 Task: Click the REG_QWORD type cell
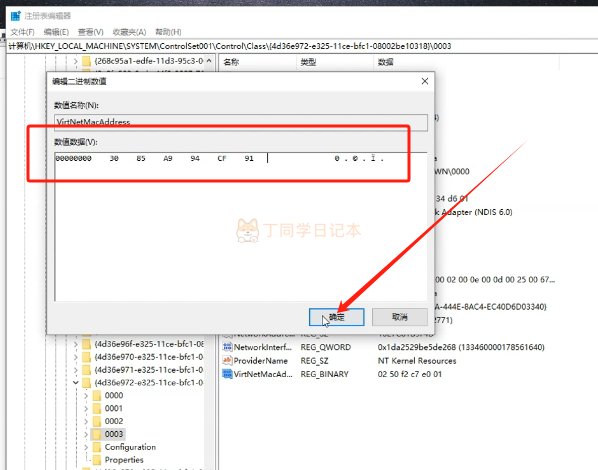point(326,347)
